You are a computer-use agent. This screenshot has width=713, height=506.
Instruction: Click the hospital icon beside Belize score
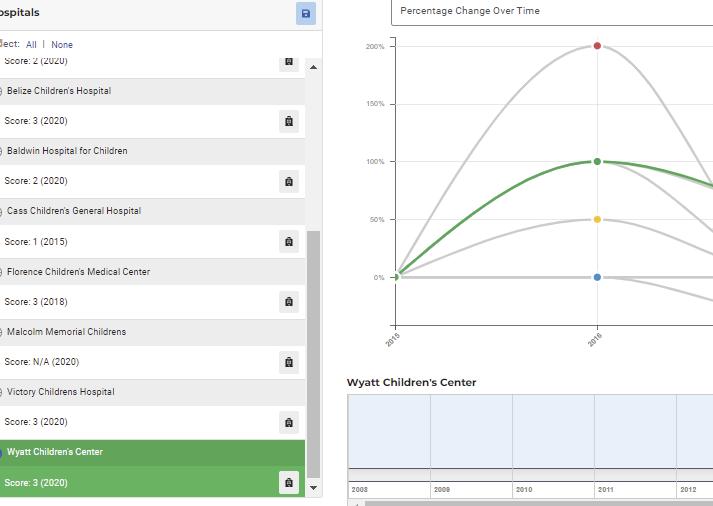pos(289,121)
